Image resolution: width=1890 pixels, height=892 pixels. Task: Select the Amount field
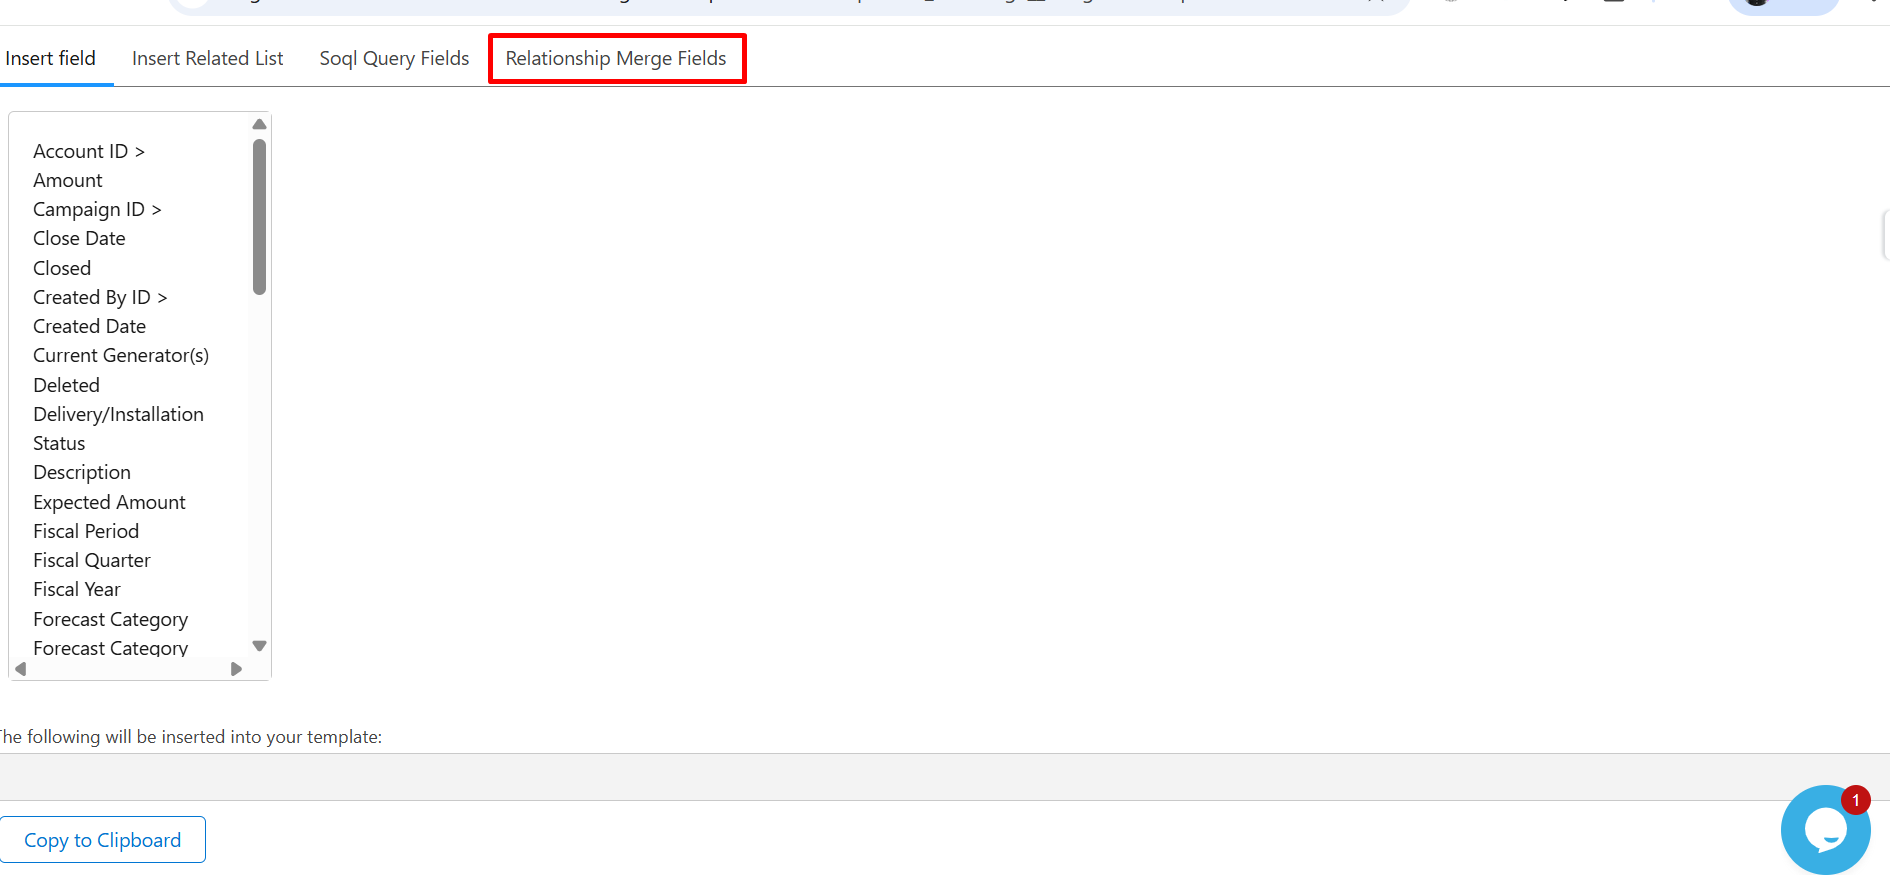click(68, 180)
